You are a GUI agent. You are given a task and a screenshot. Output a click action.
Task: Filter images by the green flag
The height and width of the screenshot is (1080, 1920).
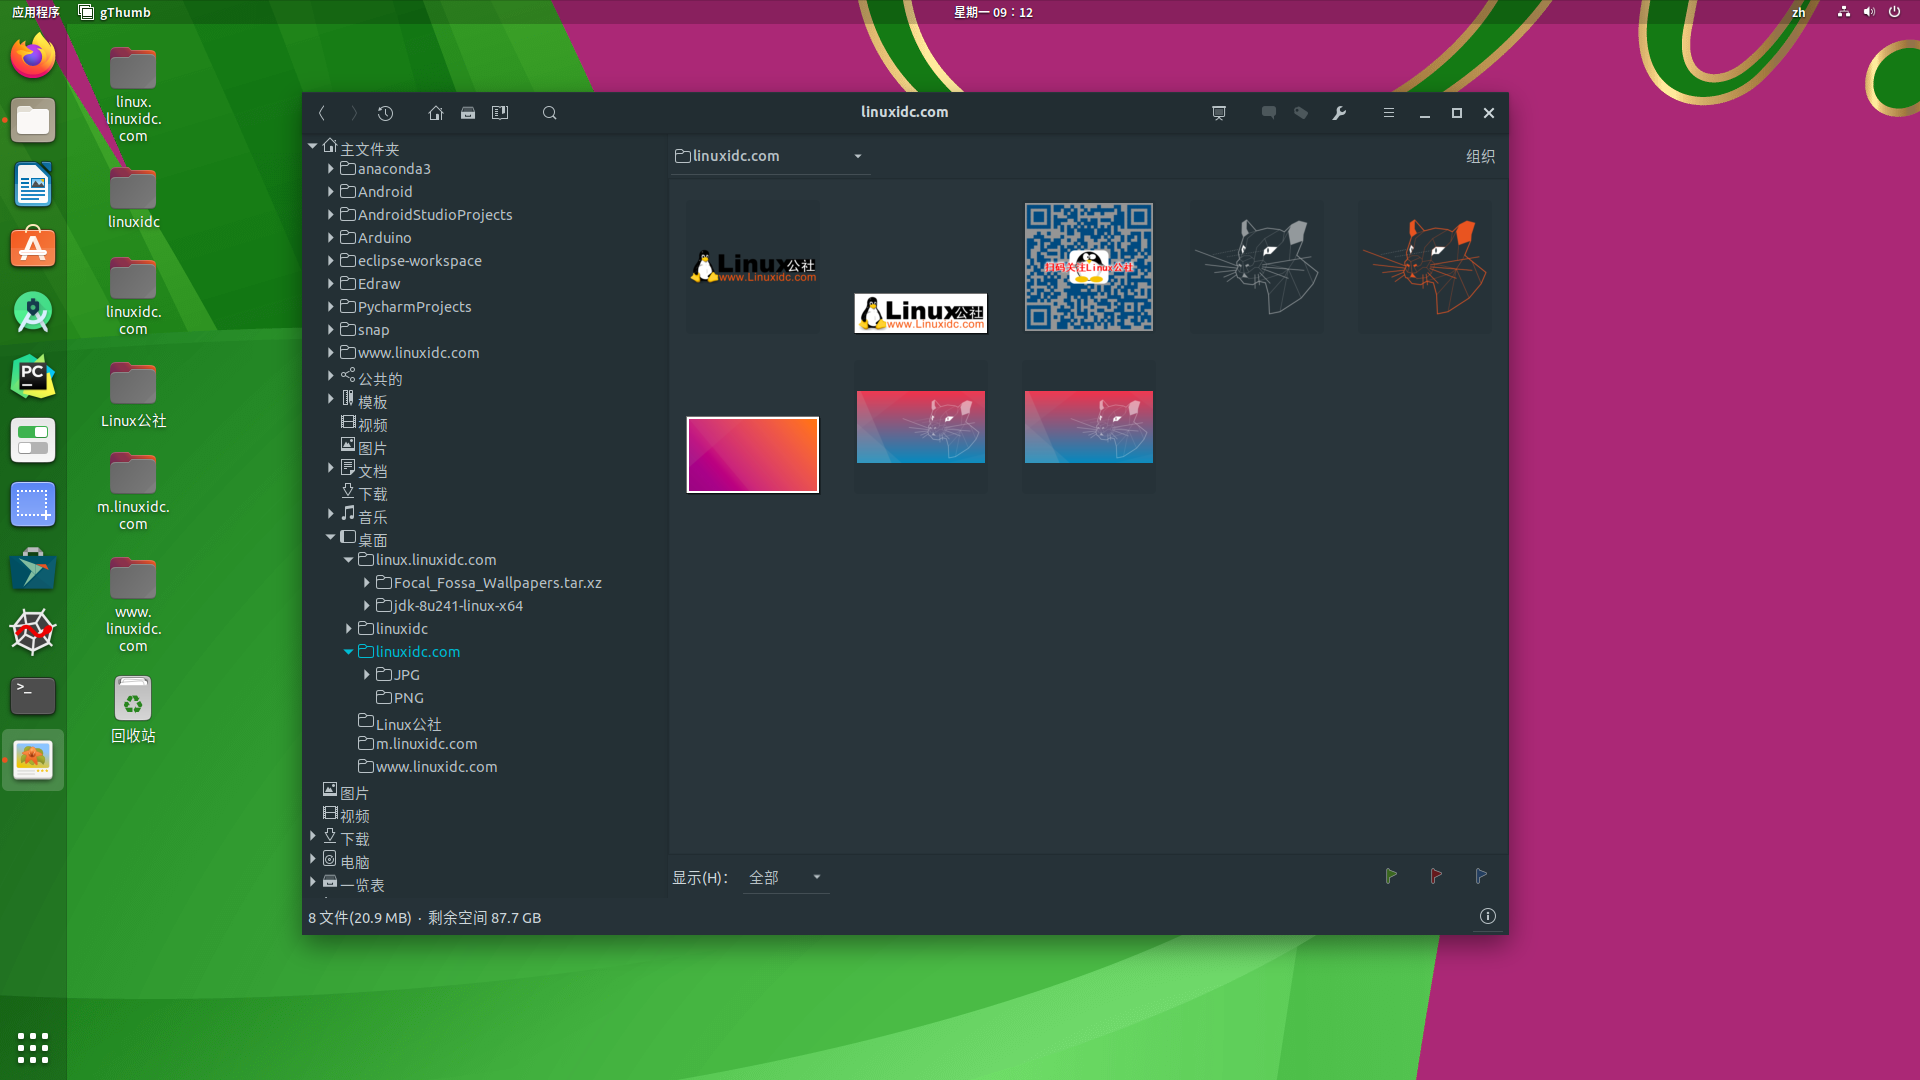[1391, 876]
